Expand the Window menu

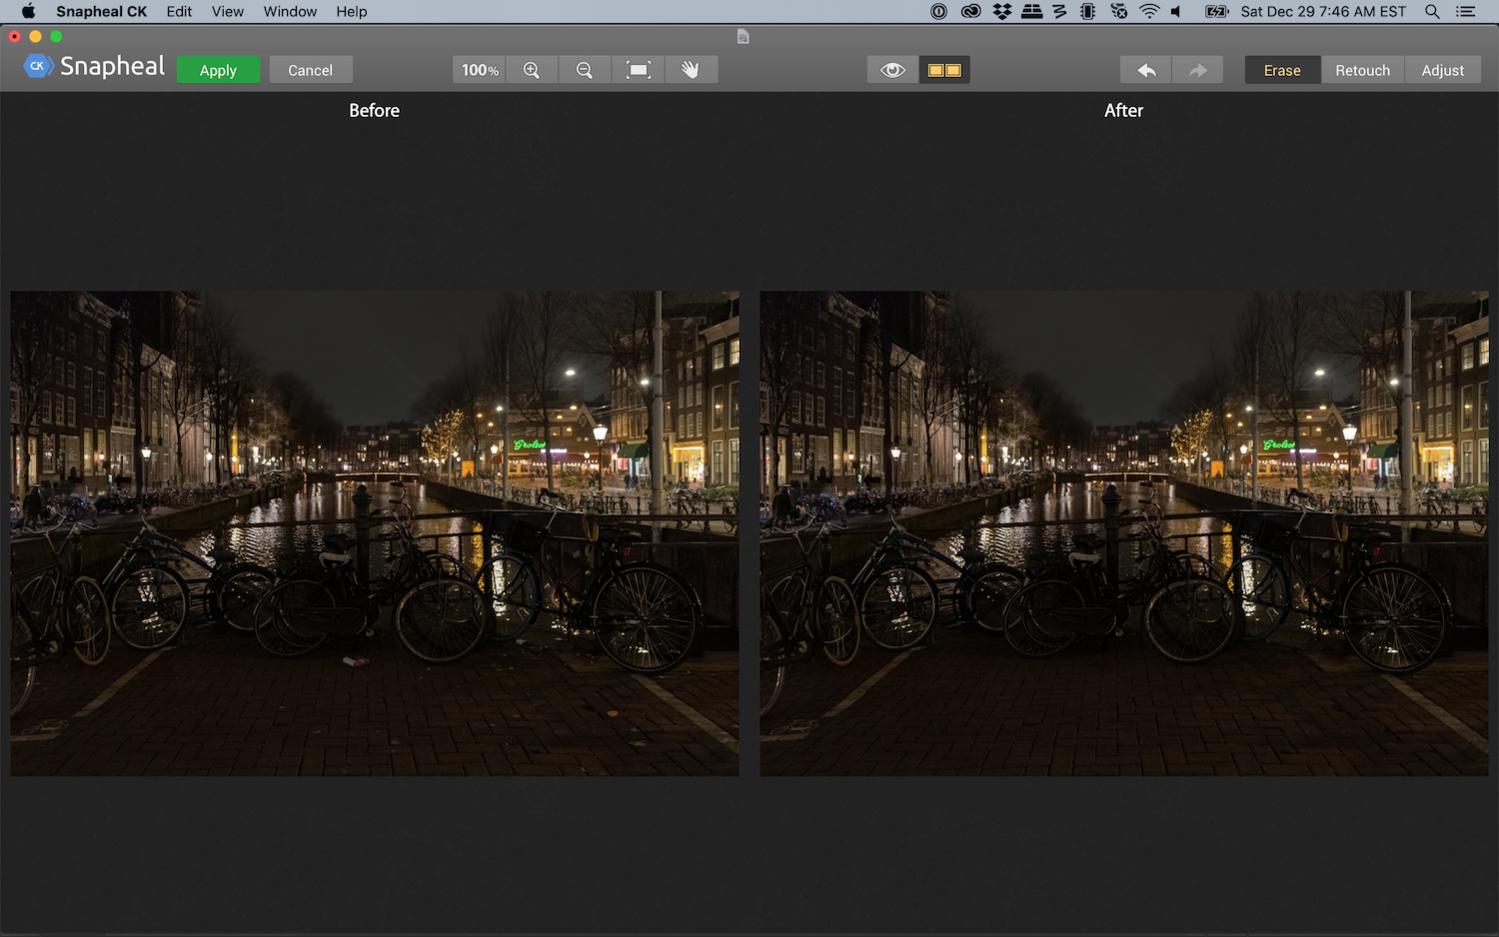(290, 12)
